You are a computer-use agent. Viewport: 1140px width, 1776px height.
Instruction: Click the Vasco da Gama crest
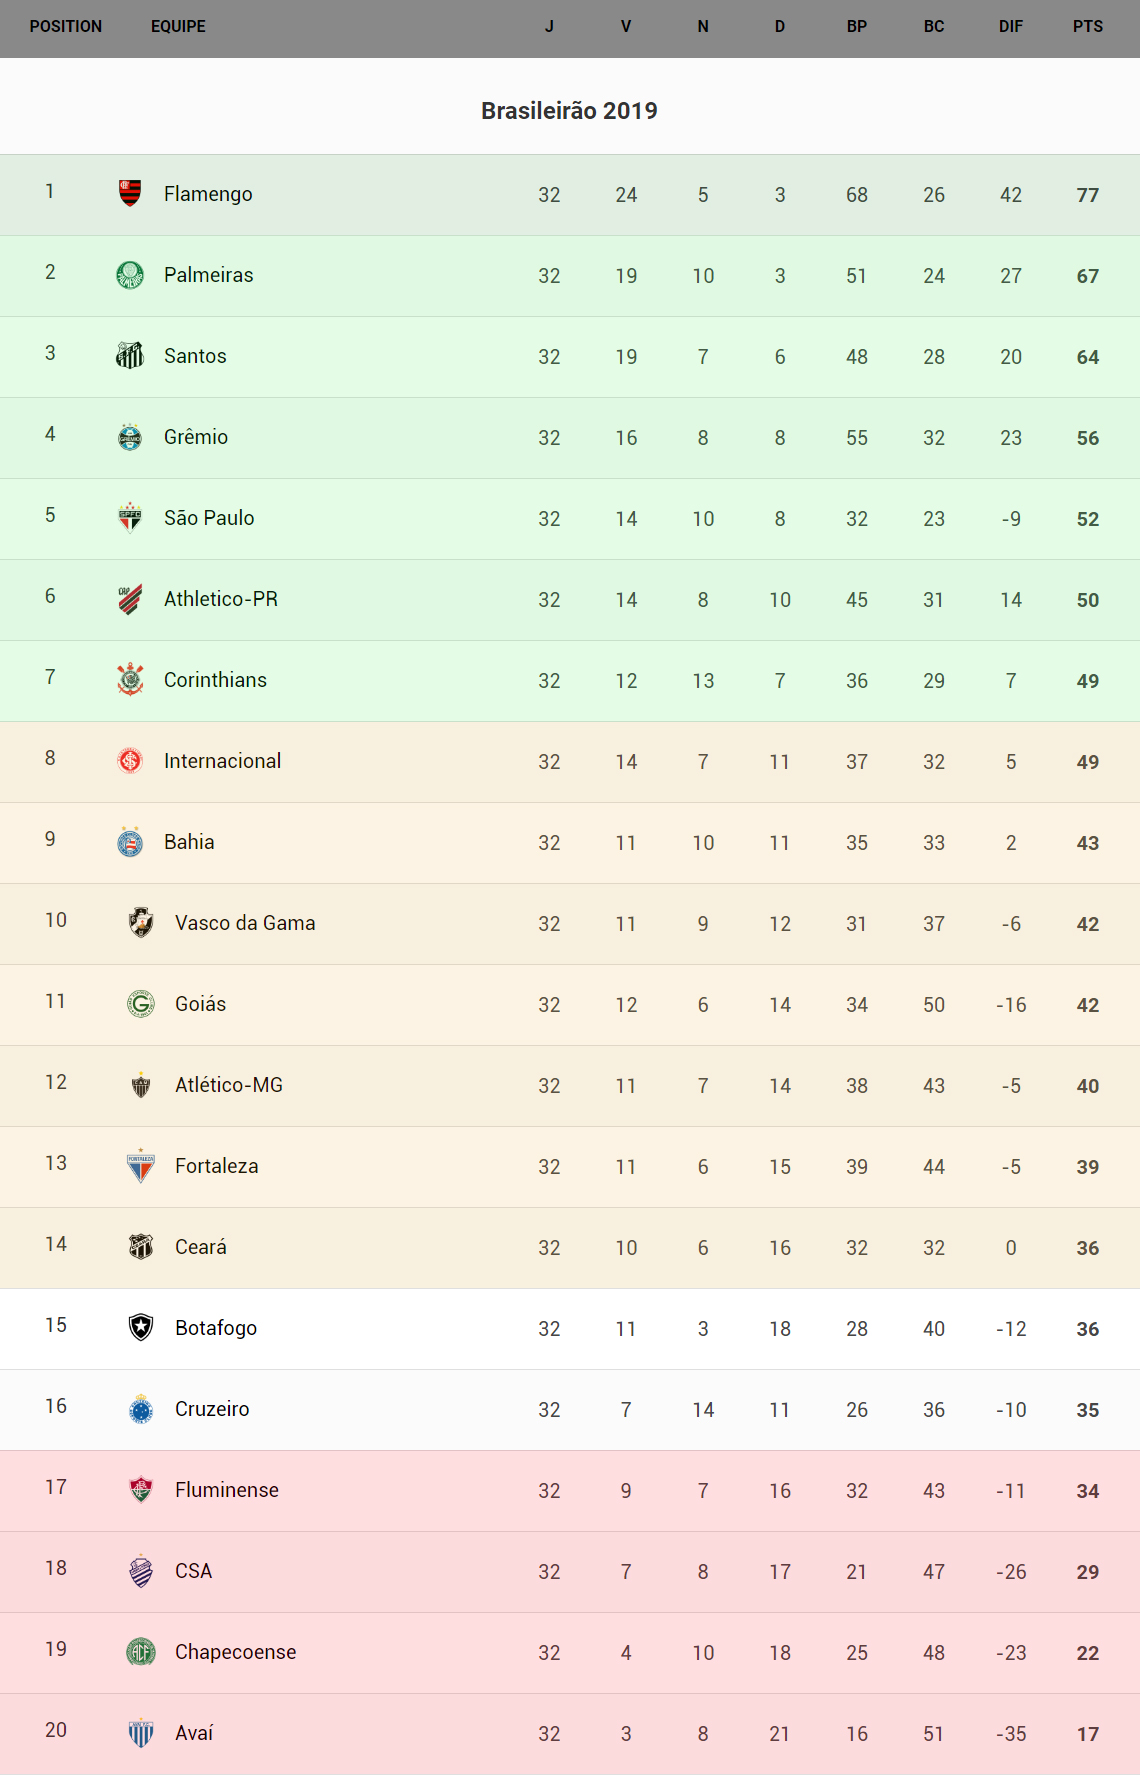tap(141, 922)
